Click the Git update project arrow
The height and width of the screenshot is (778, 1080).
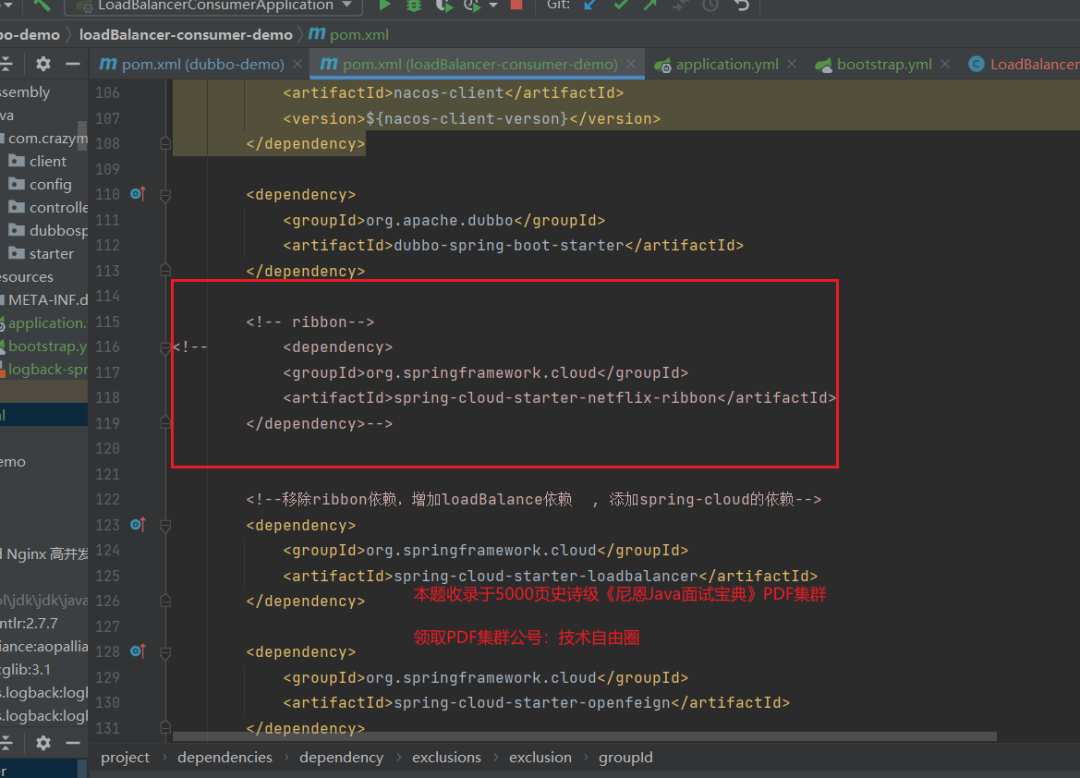[590, 5]
